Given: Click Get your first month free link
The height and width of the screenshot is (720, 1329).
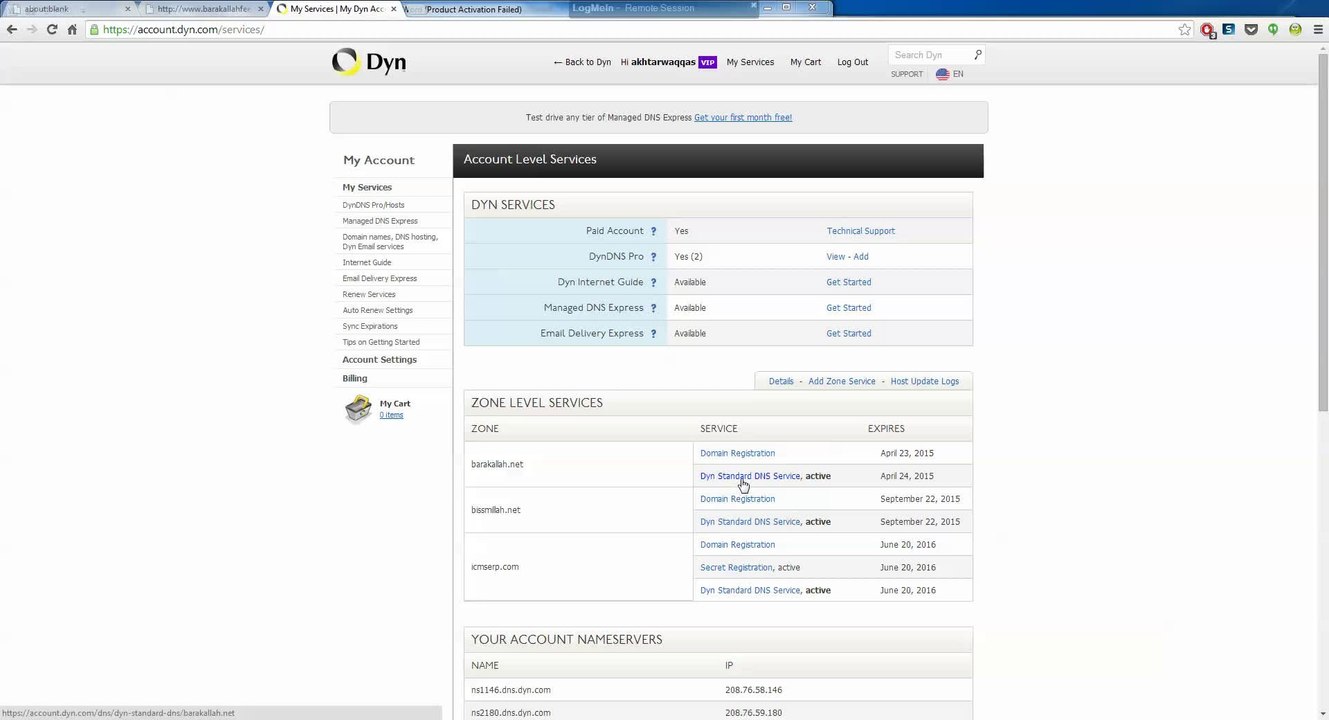Looking at the screenshot, I should tap(743, 118).
